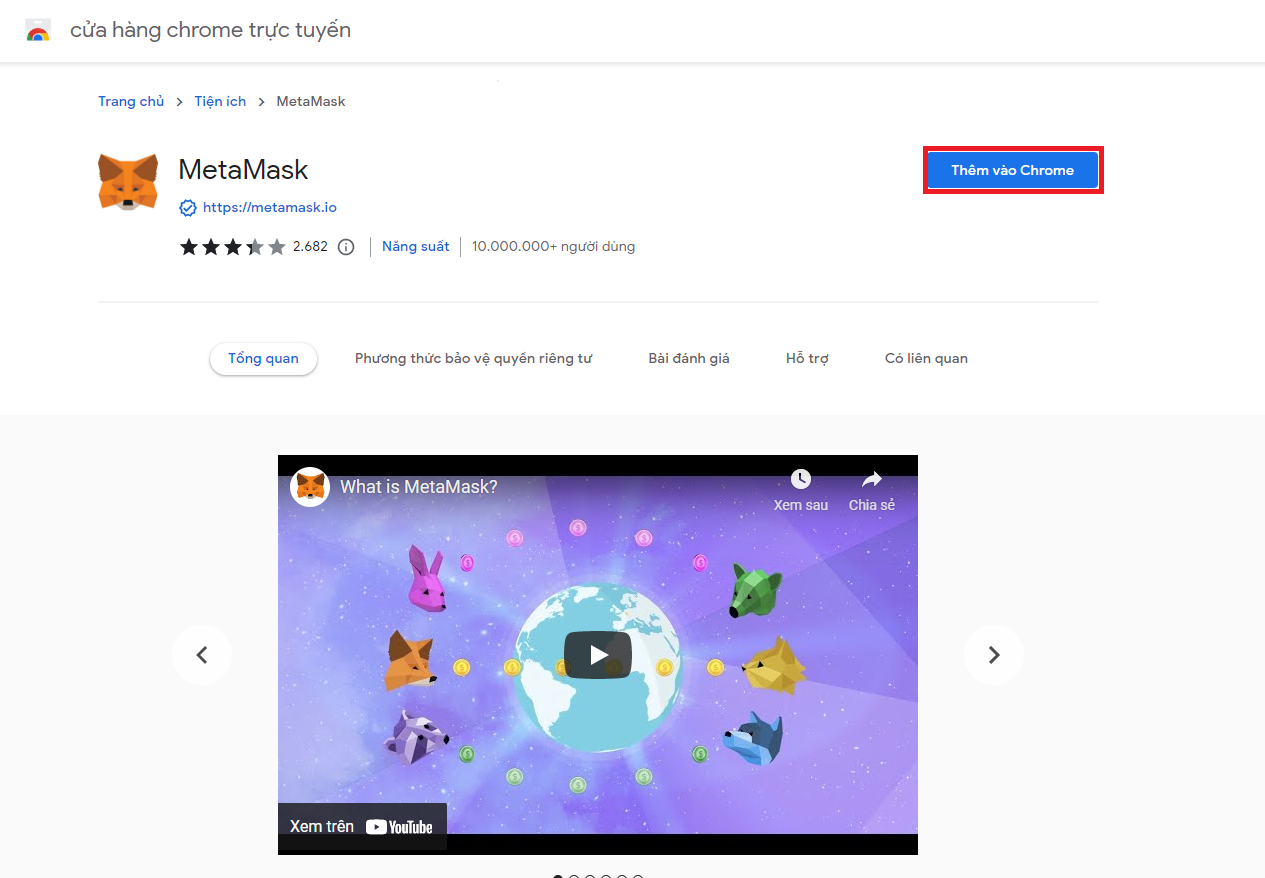Click the MetaMask avatar inside the video player
This screenshot has width=1265, height=878.
click(x=309, y=486)
